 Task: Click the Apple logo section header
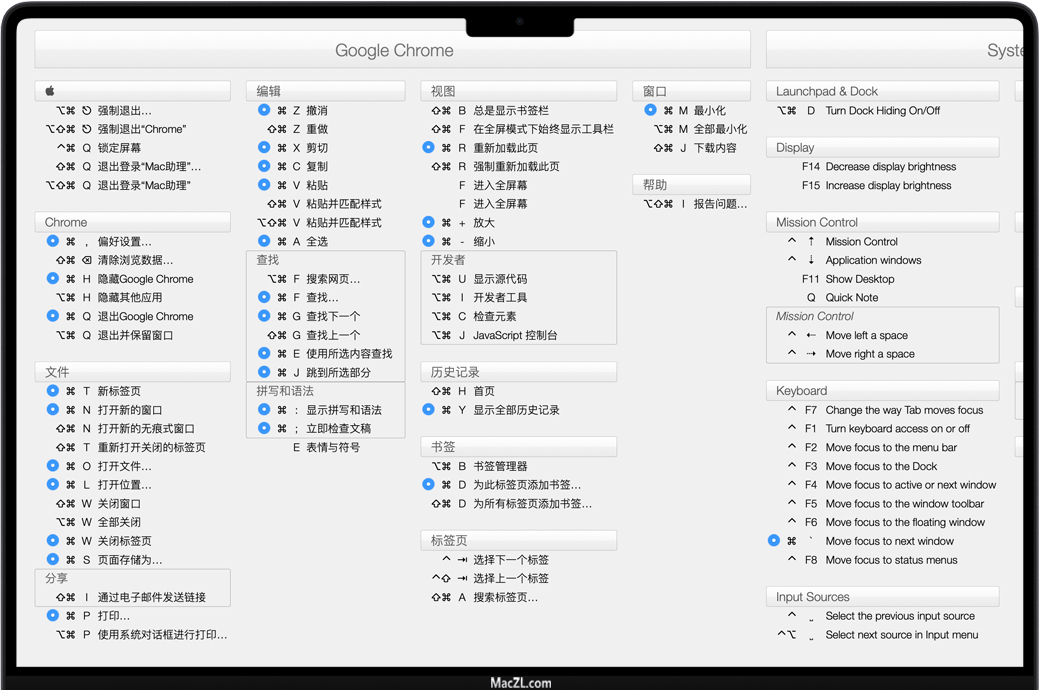tap(132, 90)
